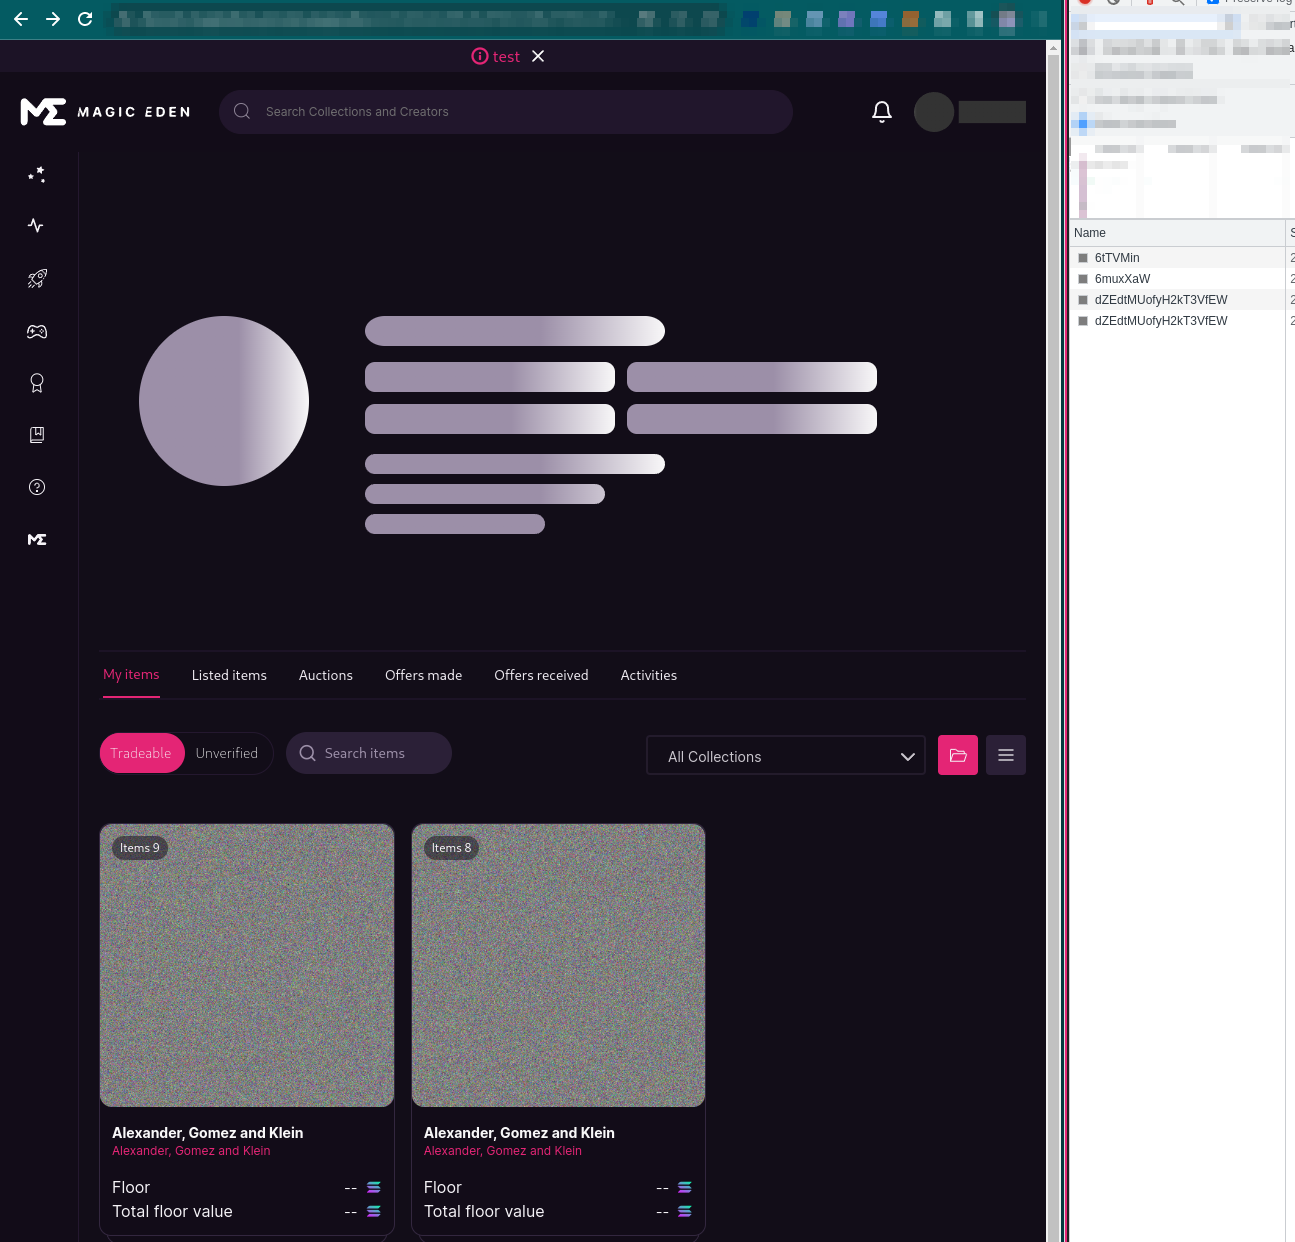
Task: Expand the All Collections dropdown
Action: 786,757
